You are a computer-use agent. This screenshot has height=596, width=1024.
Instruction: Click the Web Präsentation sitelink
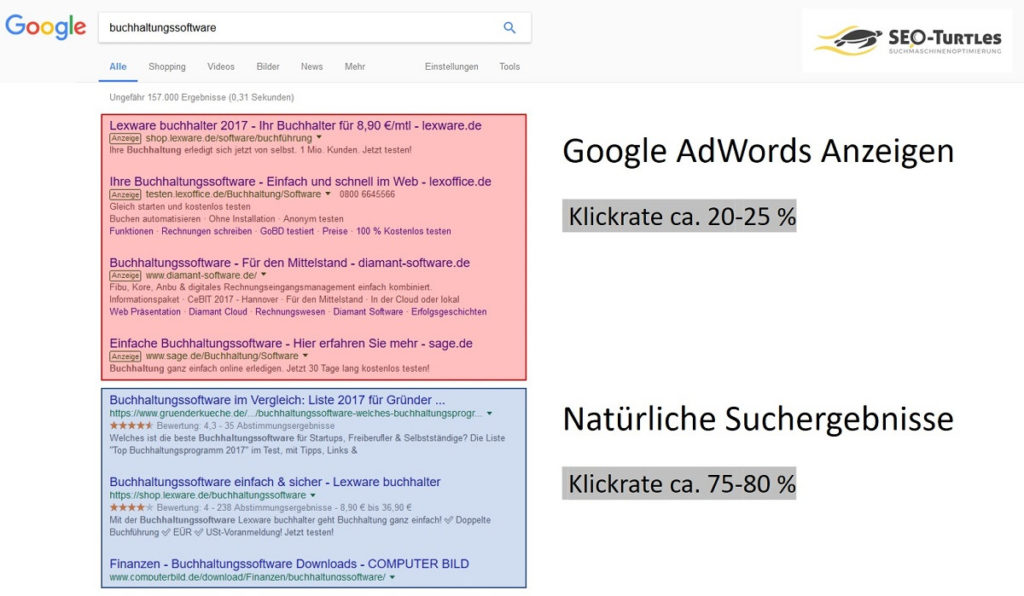(145, 312)
